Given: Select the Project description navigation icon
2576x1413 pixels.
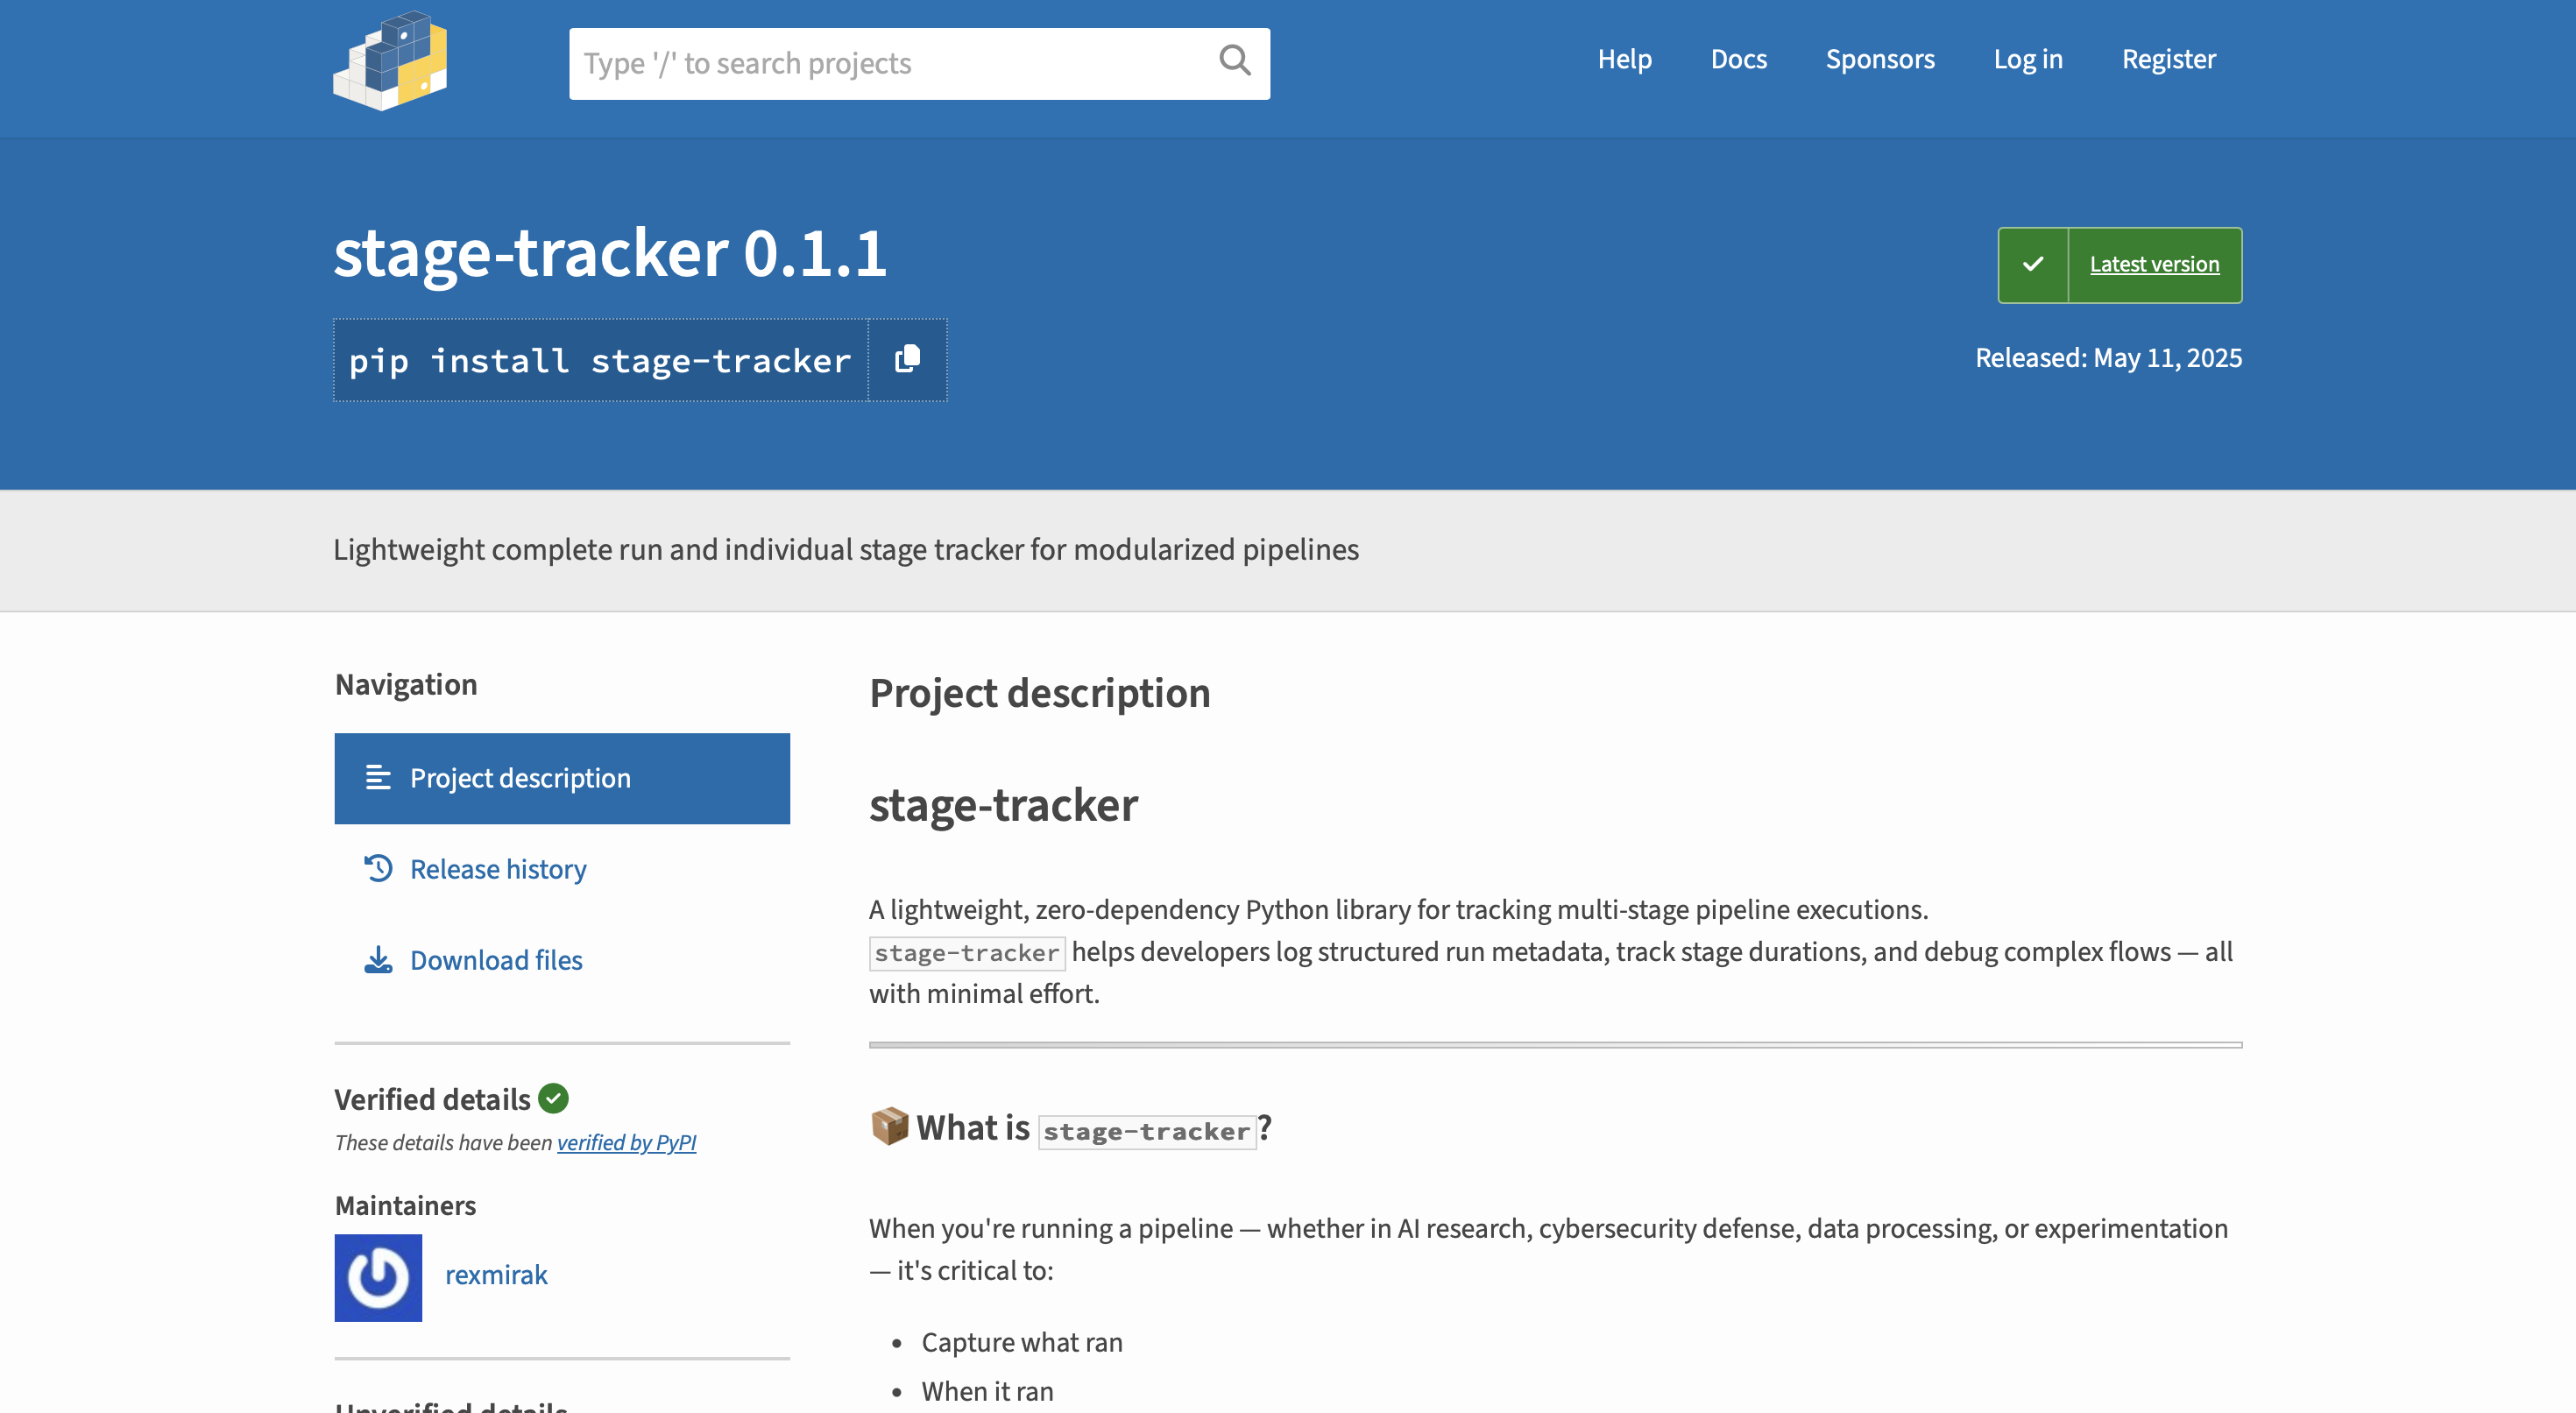Looking at the screenshot, I should 377,777.
